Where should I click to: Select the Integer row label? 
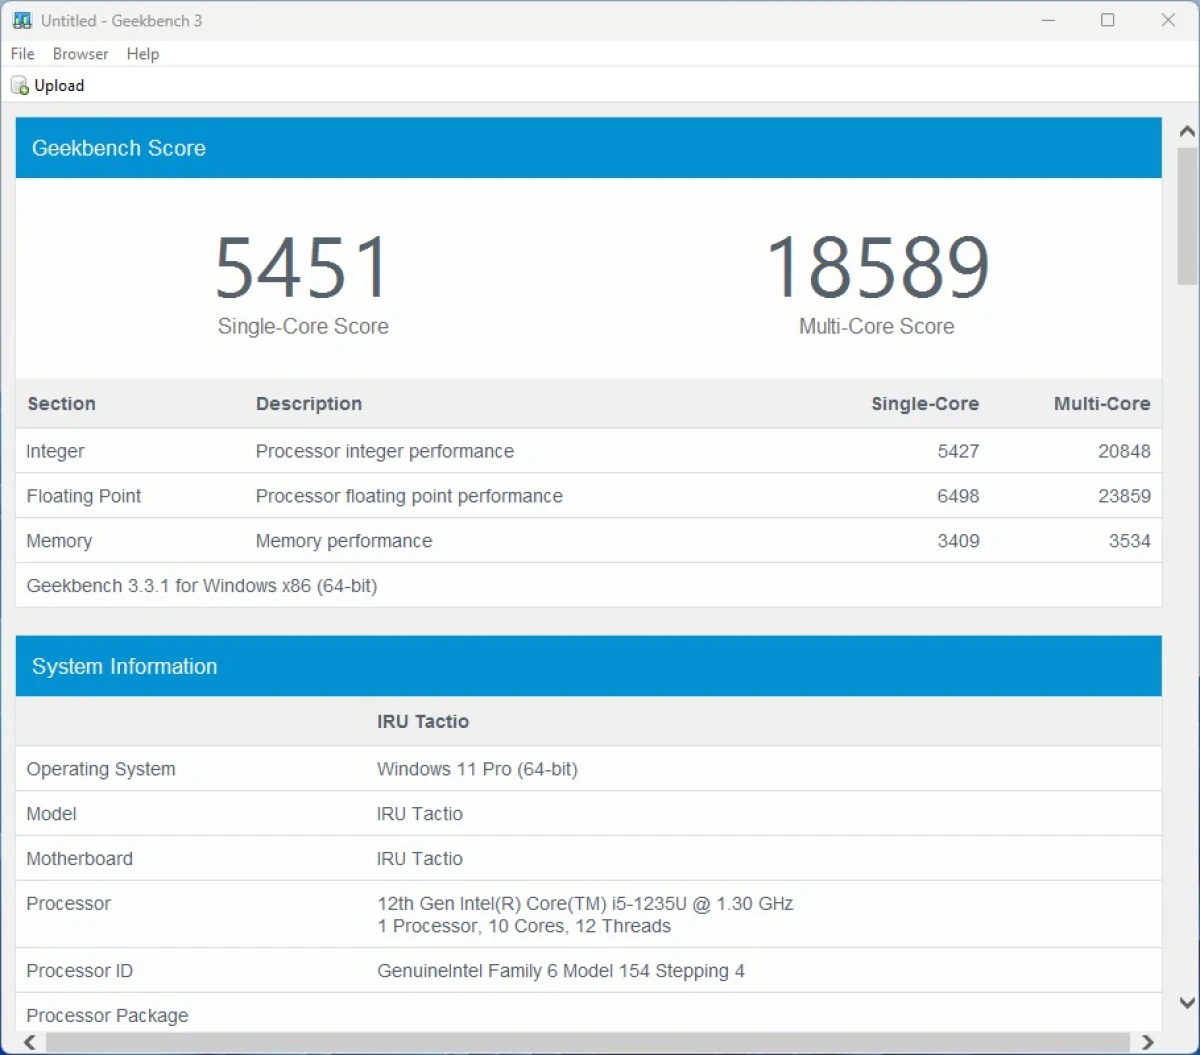pyautogui.click(x=56, y=451)
